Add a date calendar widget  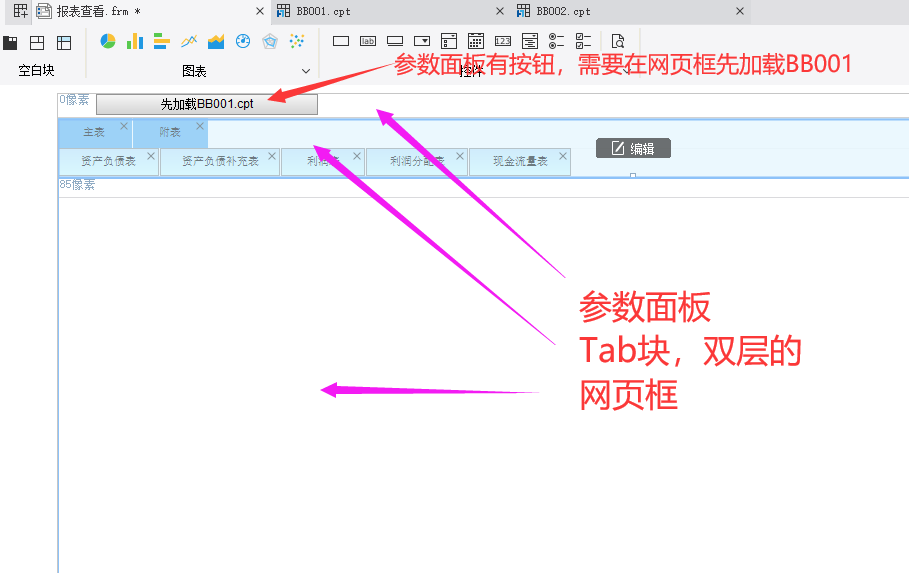tap(476, 41)
